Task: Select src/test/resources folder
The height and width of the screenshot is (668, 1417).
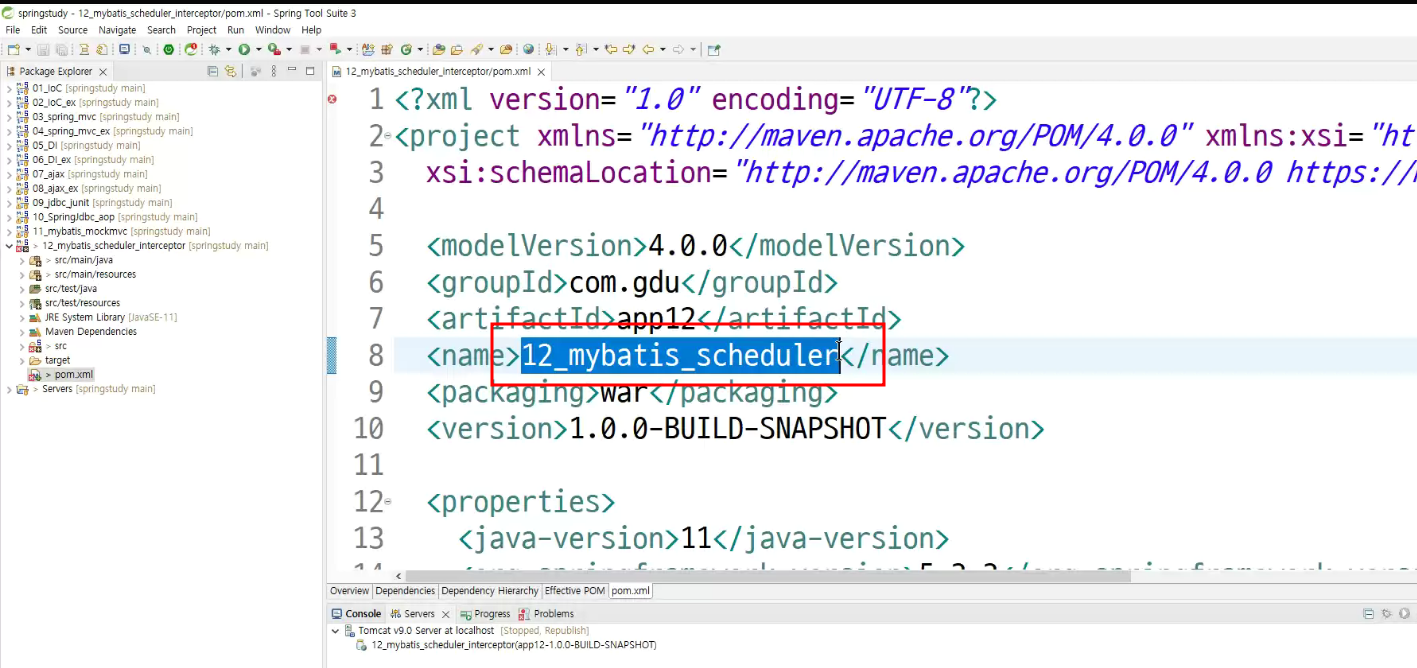Action: coord(82,303)
